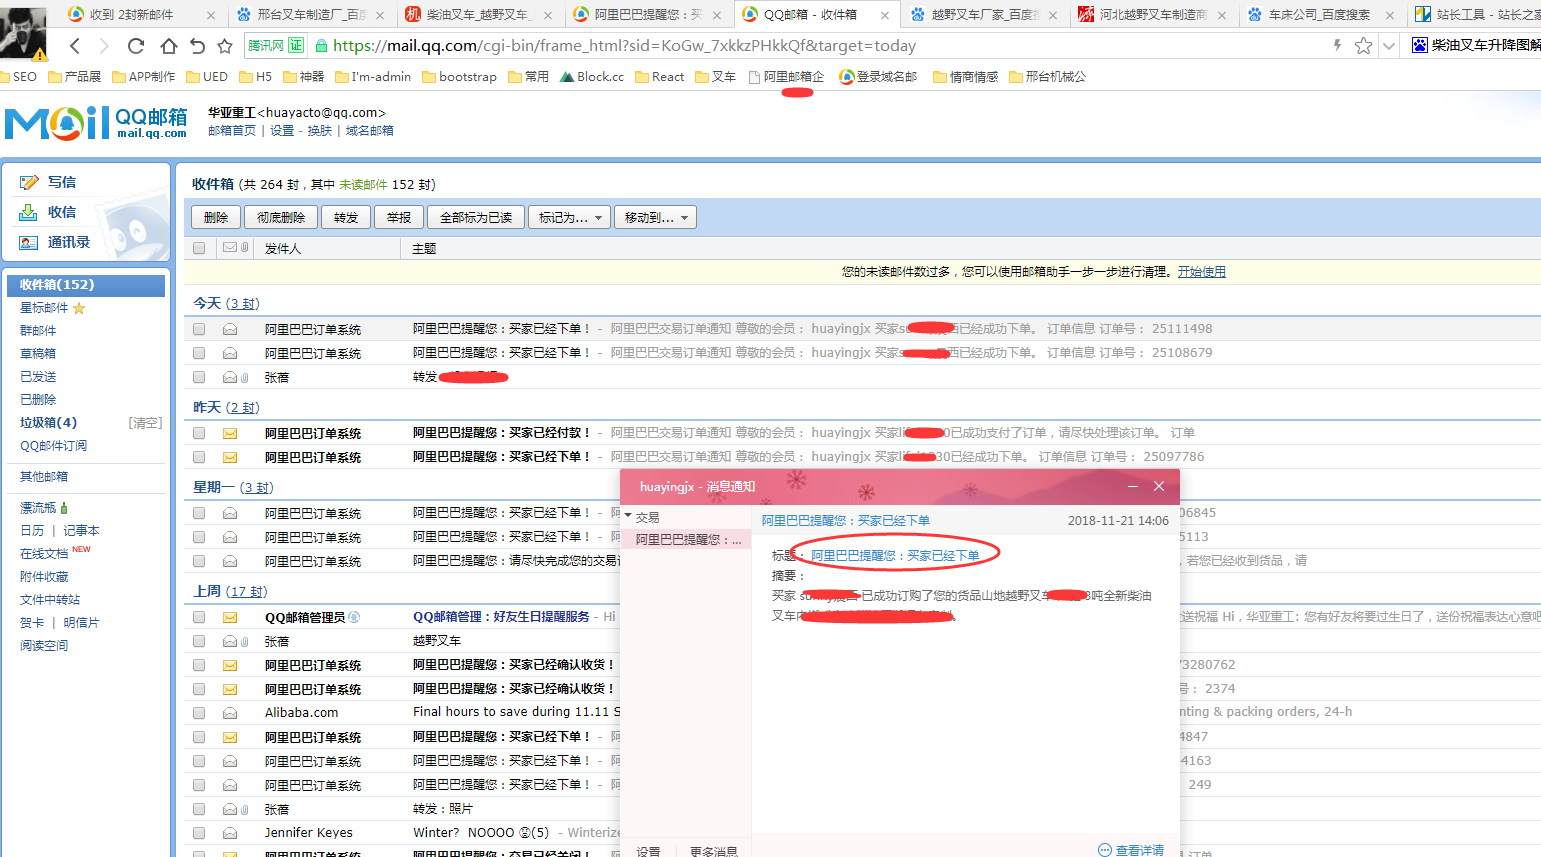Check the QQ邮箱管理员 mail checkbox
This screenshot has width=1541, height=857.
point(199,617)
